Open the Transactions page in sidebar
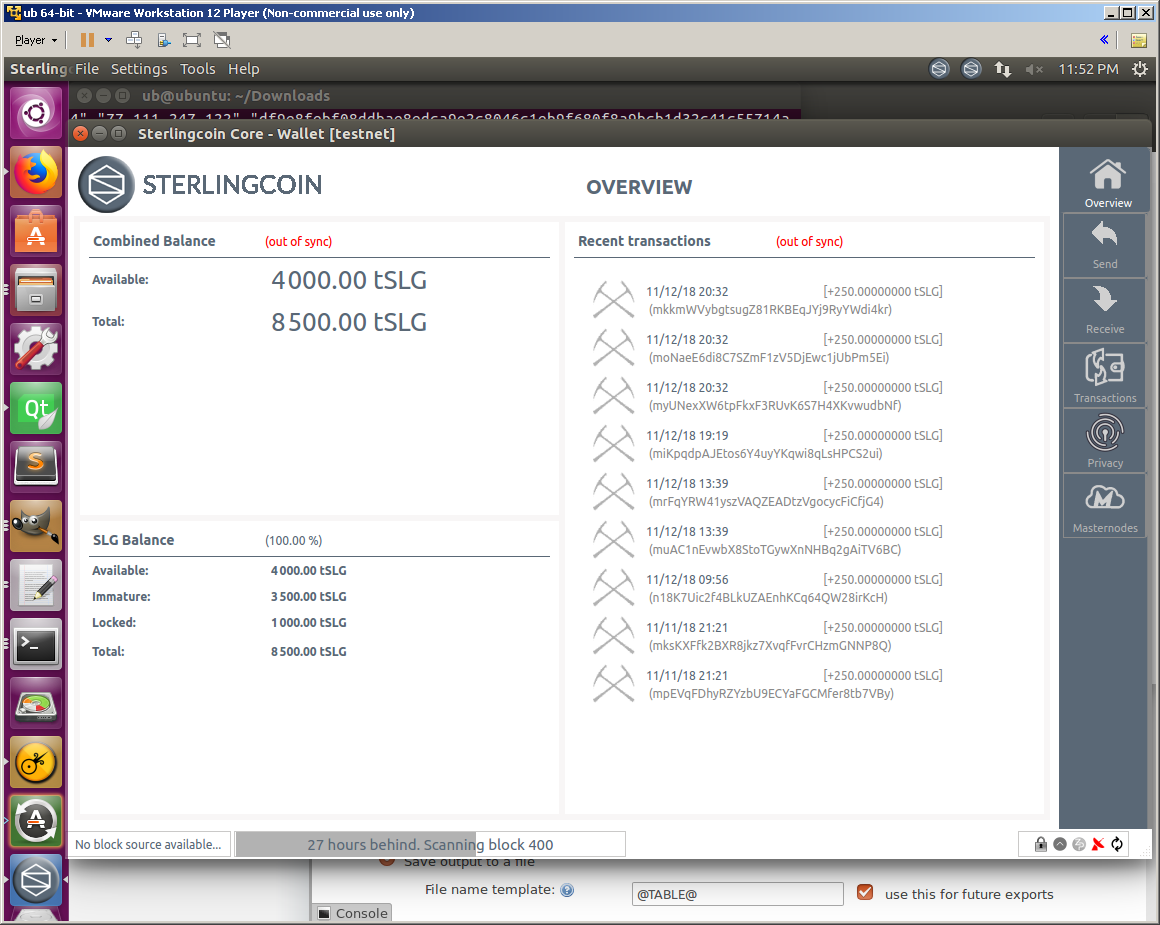1160x925 pixels. [1105, 376]
